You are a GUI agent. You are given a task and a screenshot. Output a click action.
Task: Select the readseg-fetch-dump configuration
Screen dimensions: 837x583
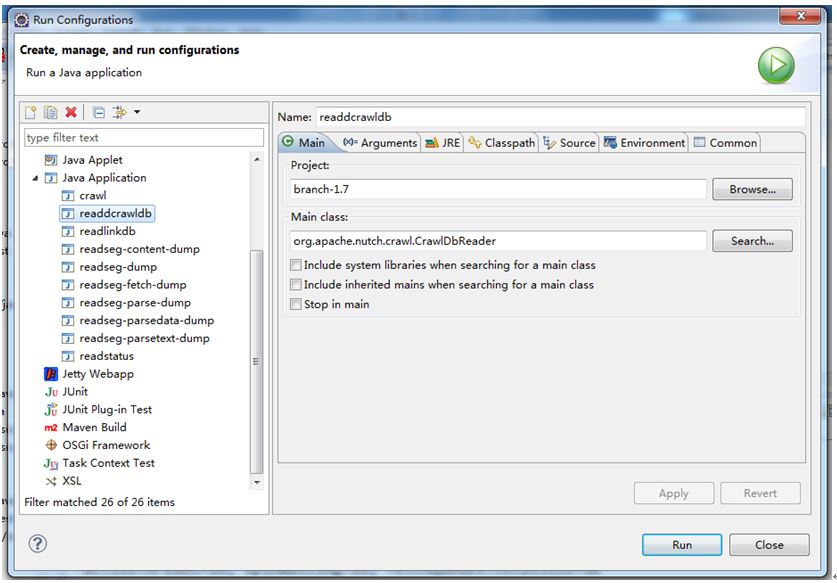[x=132, y=285]
